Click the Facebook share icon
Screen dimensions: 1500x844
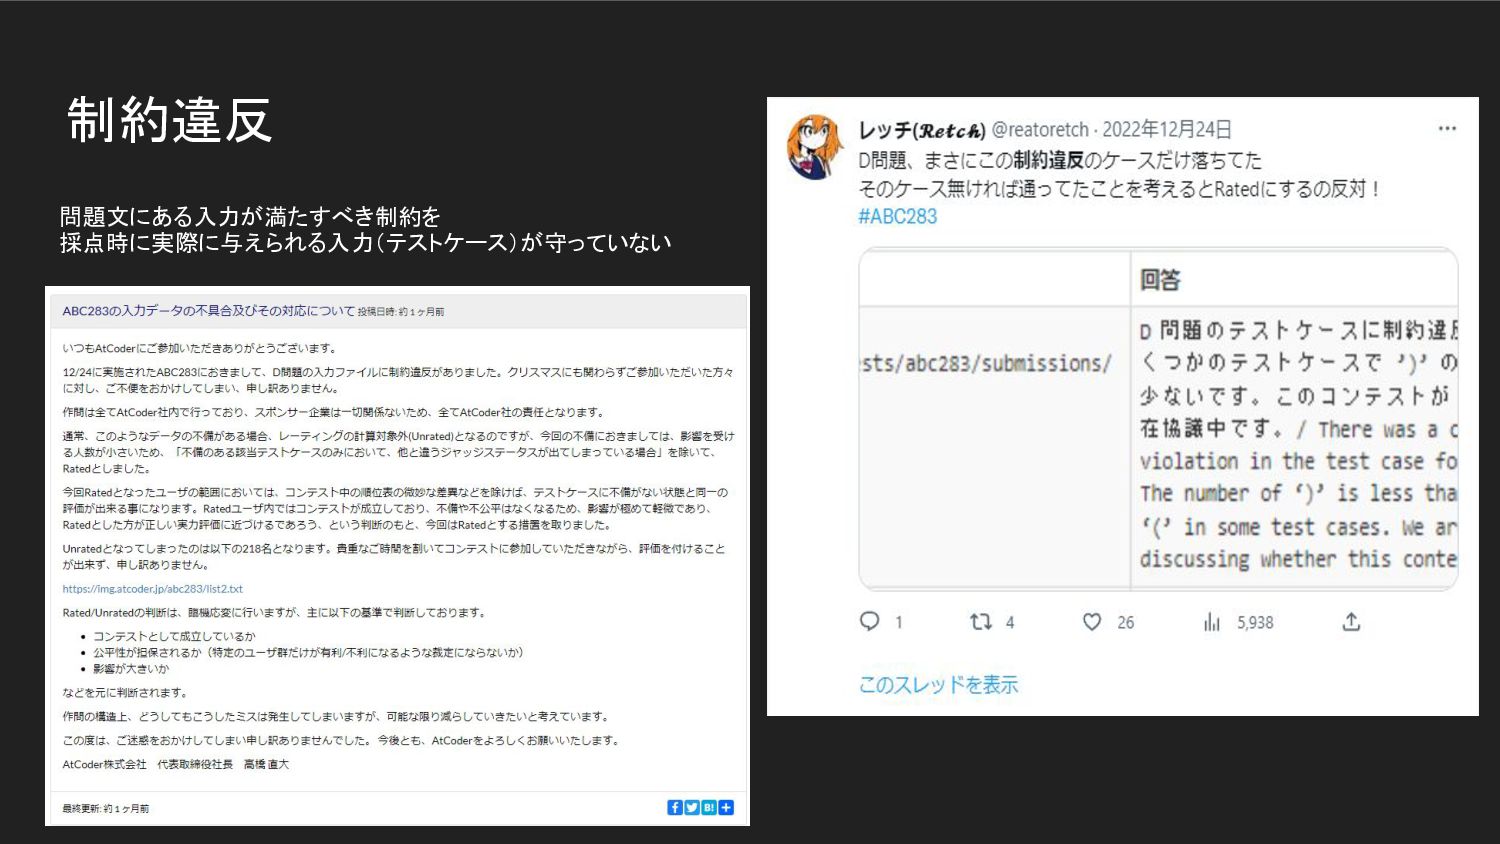point(675,807)
